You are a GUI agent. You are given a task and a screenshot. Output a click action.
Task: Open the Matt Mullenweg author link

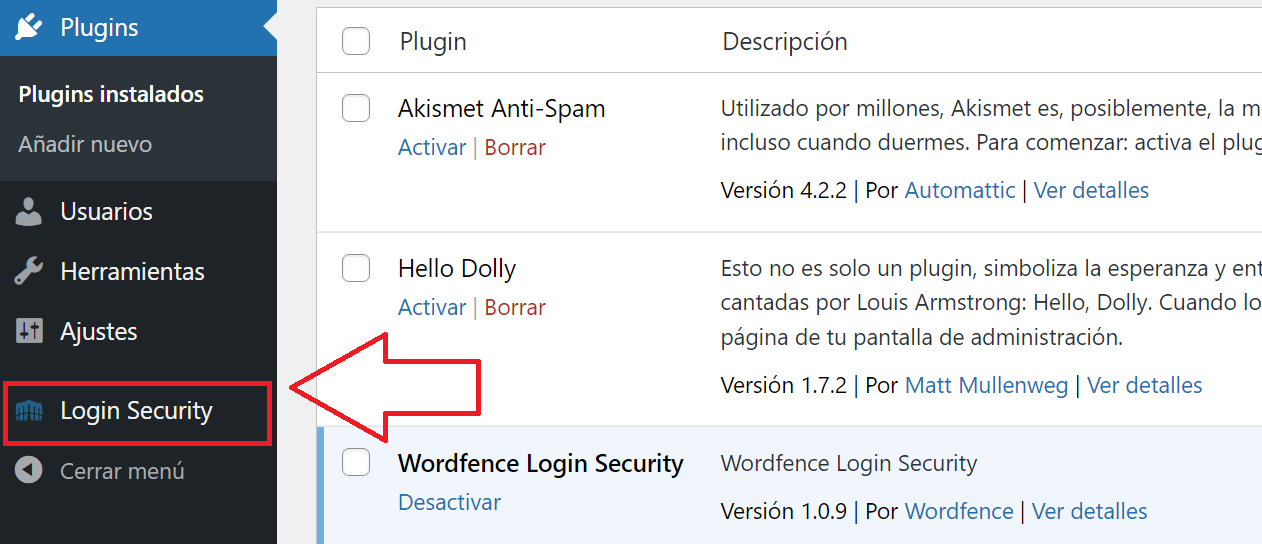point(986,385)
